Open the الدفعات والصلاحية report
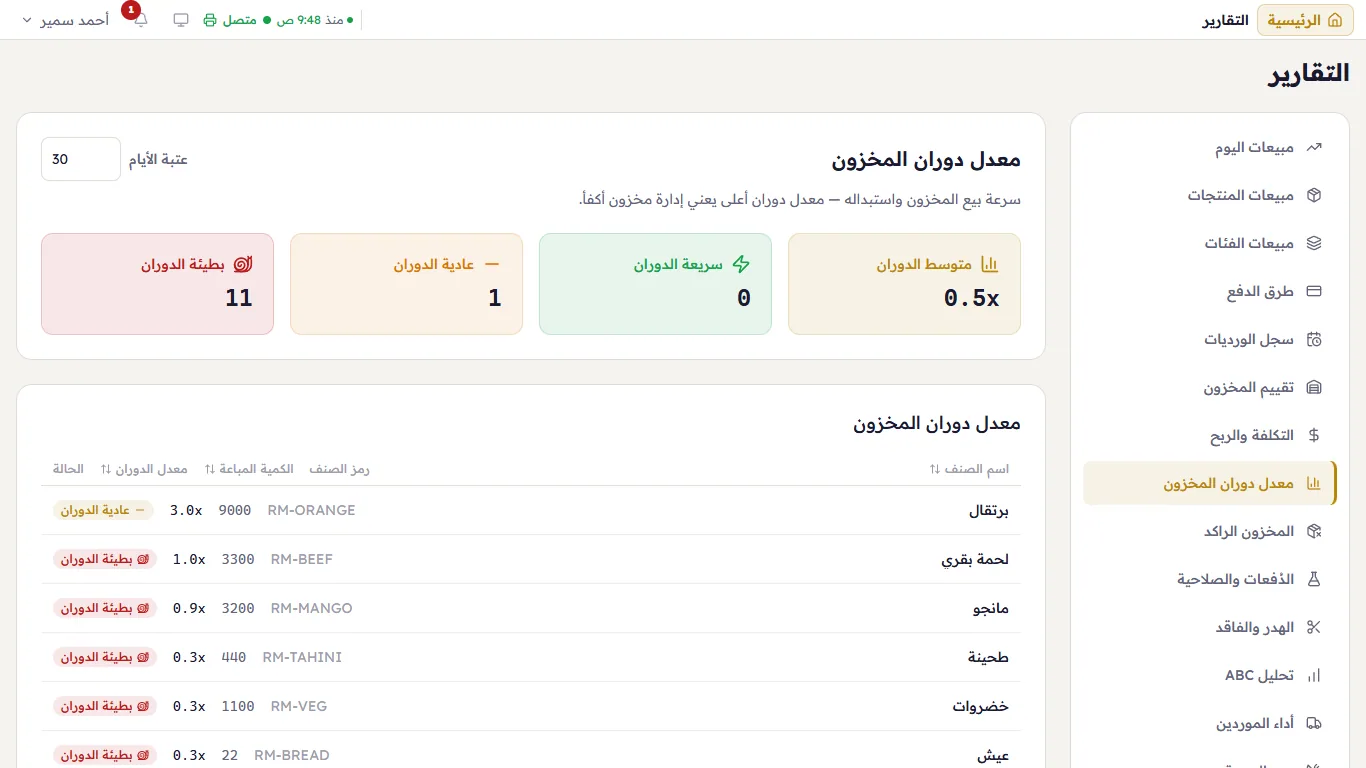Image resolution: width=1366 pixels, height=768 pixels. click(x=1209, y=580)
